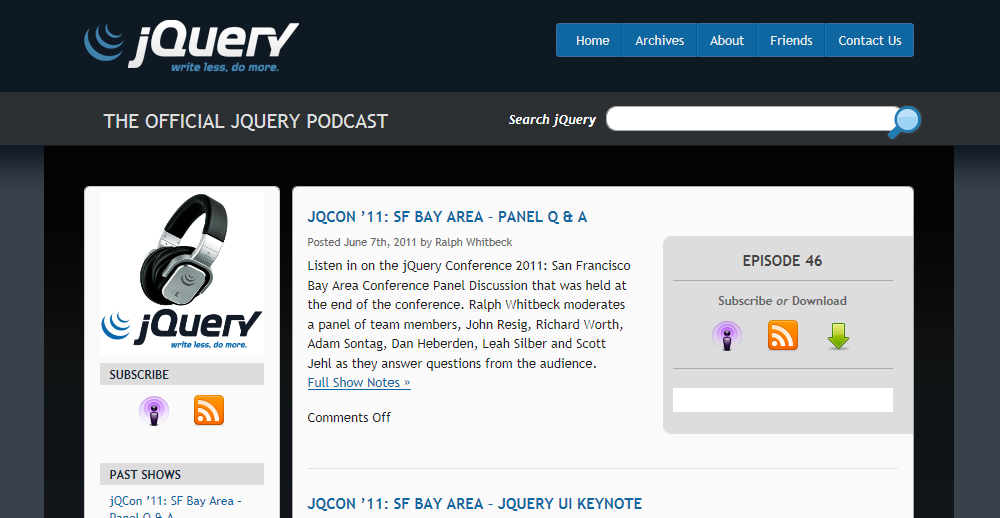Follow the 'Full Show Notes »' link
This screenshot has width=1000, height=518.
pyautogui.click(x=359, y=383)
